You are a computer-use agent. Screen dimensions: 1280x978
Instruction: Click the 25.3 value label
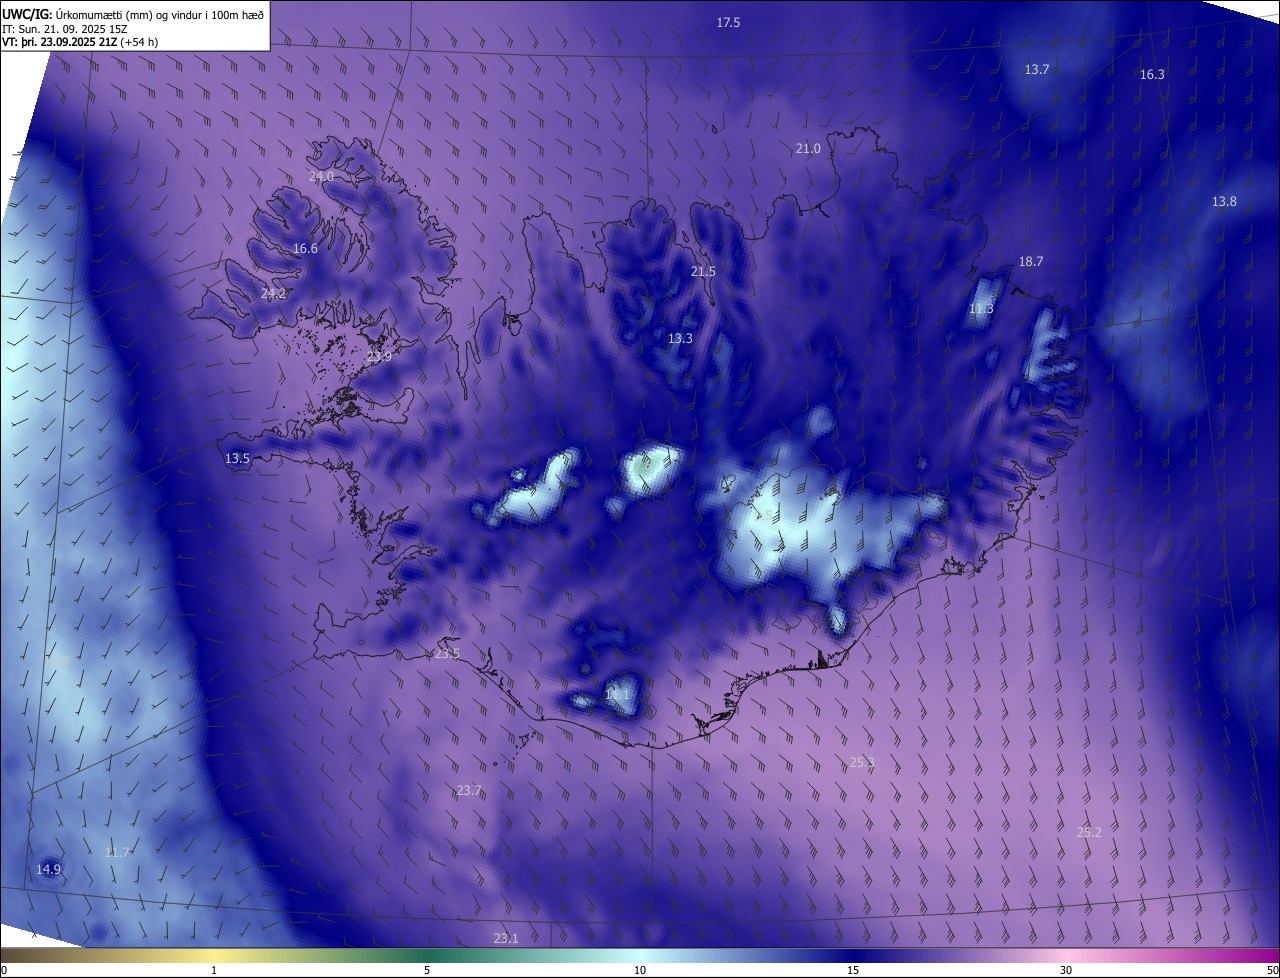[x=862, y=762]
